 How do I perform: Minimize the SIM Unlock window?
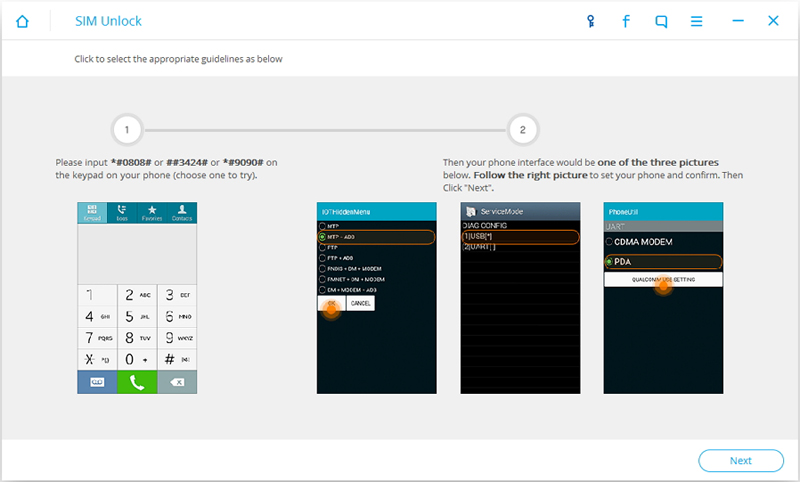click(738, 21)
